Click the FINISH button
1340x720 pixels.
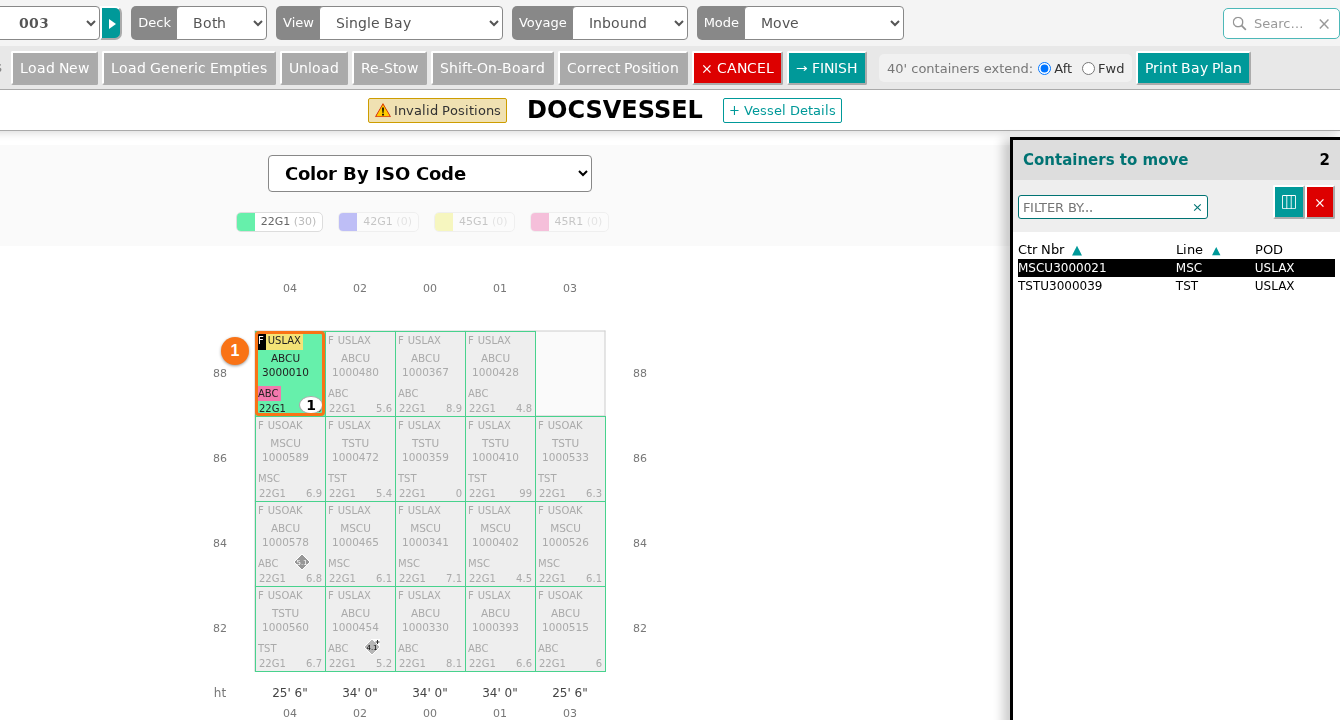tap(827, 68)
